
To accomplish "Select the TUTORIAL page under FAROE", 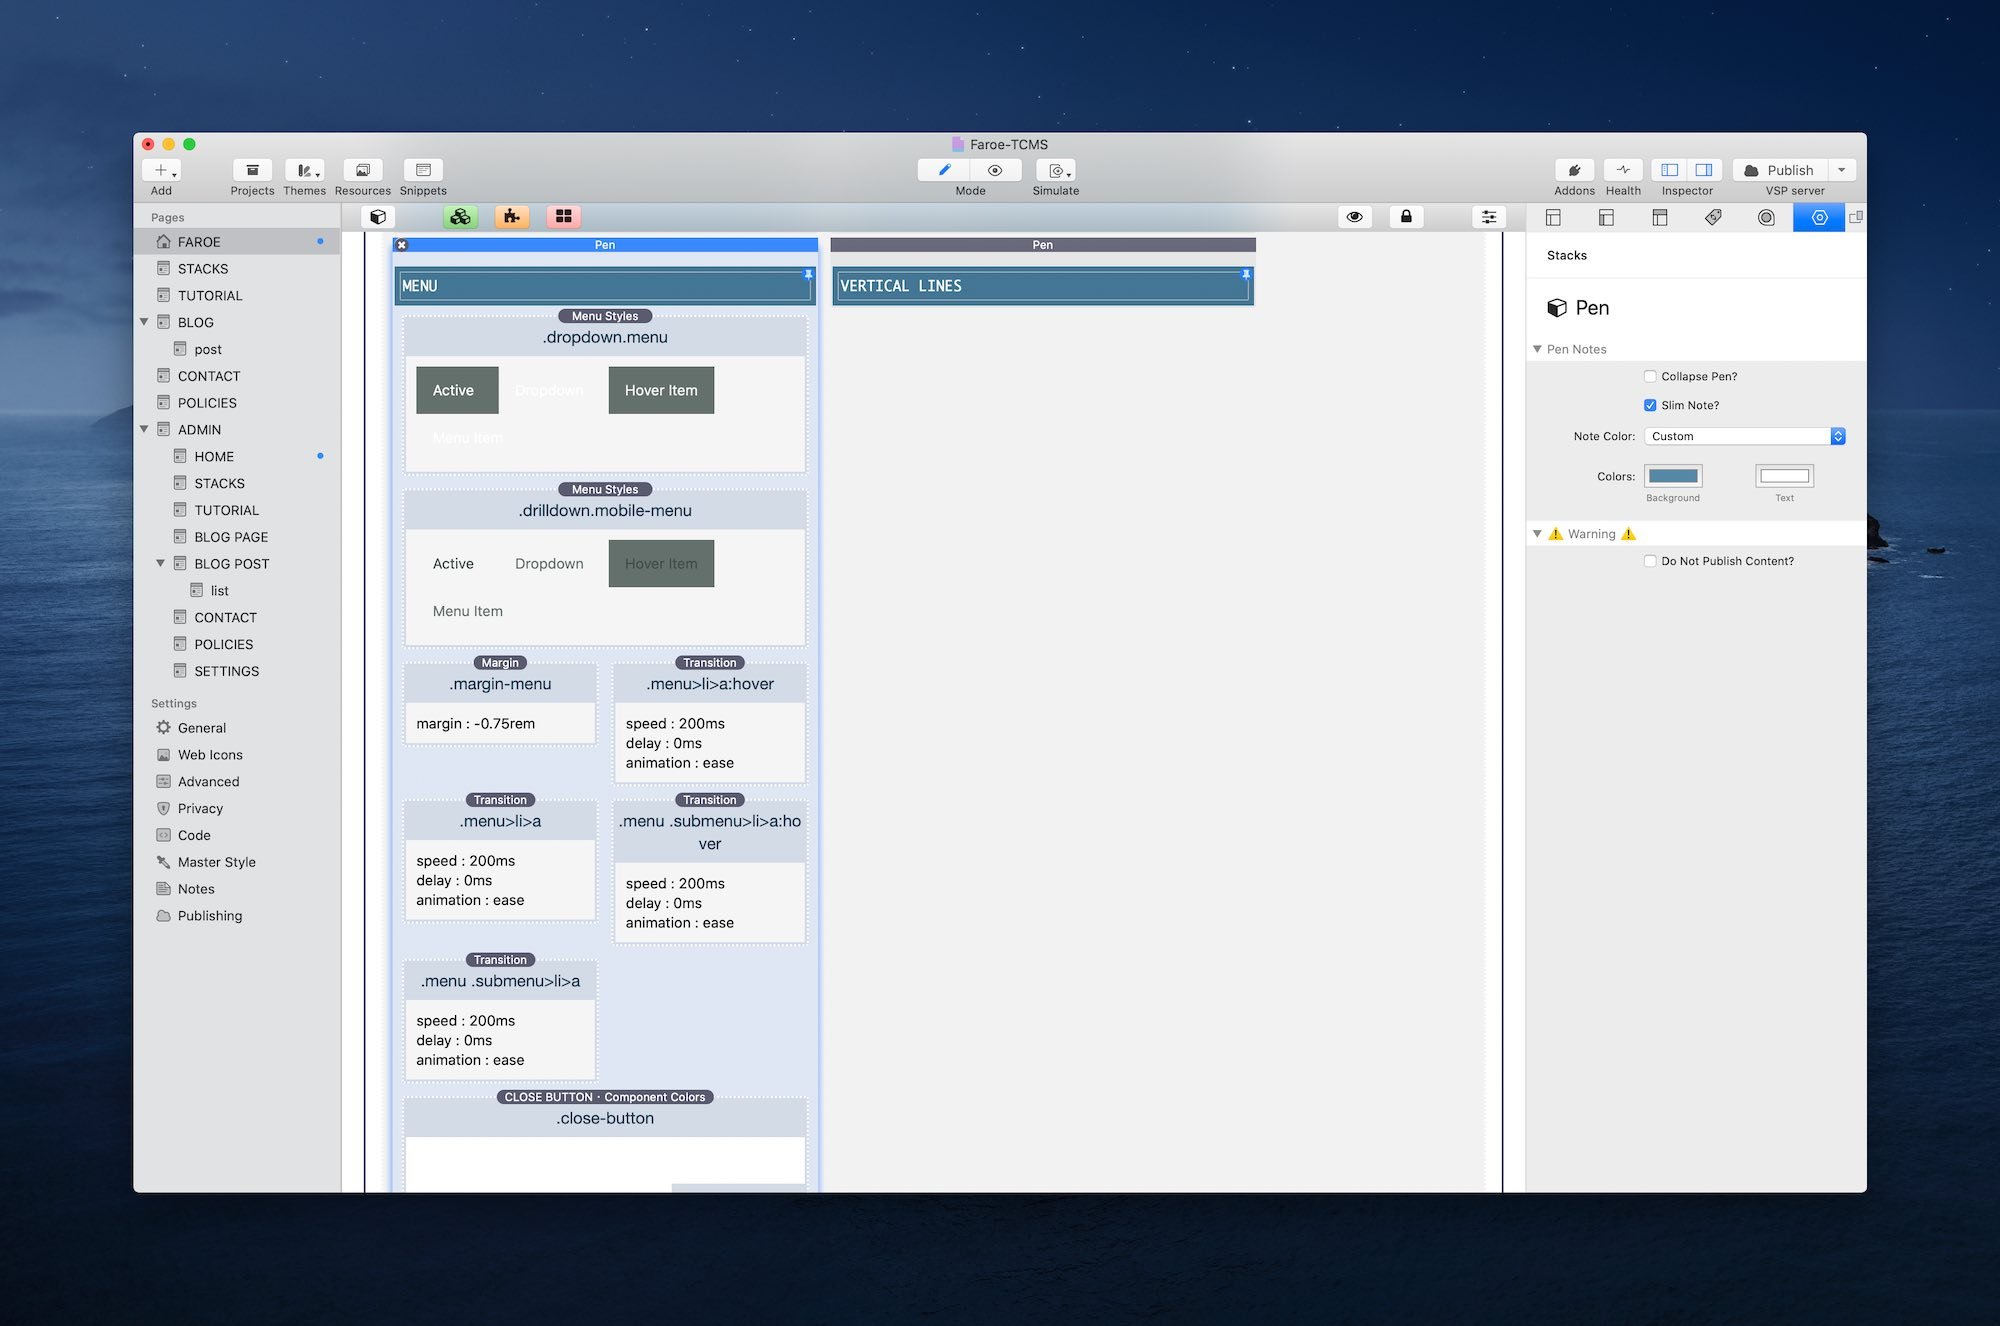I will tap(210, 296).
